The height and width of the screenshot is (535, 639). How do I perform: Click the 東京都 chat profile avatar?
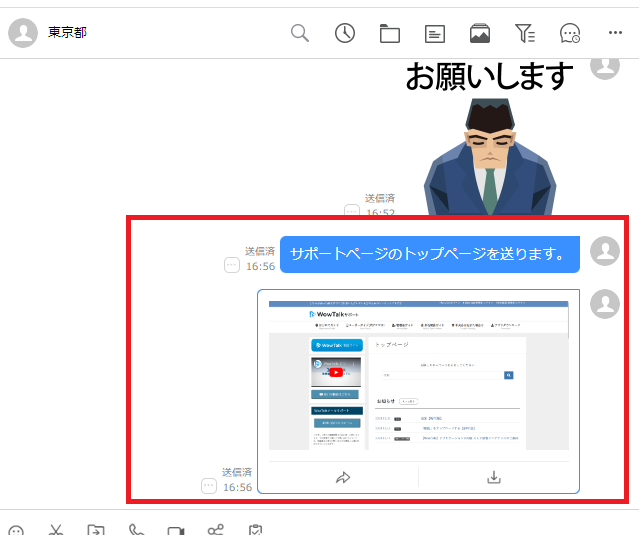pyautogui.click(x=23, y=33)
